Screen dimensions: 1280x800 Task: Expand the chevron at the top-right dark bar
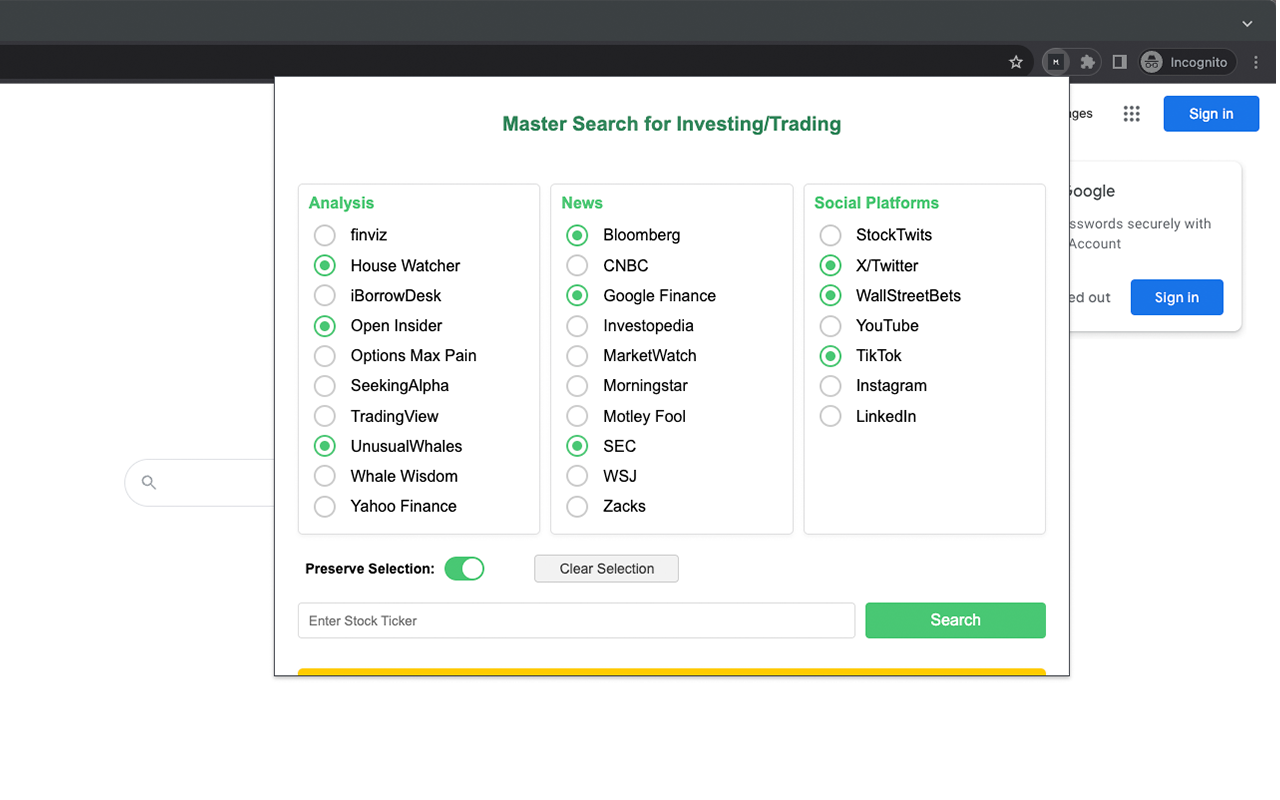click(x=1247, y=22)
